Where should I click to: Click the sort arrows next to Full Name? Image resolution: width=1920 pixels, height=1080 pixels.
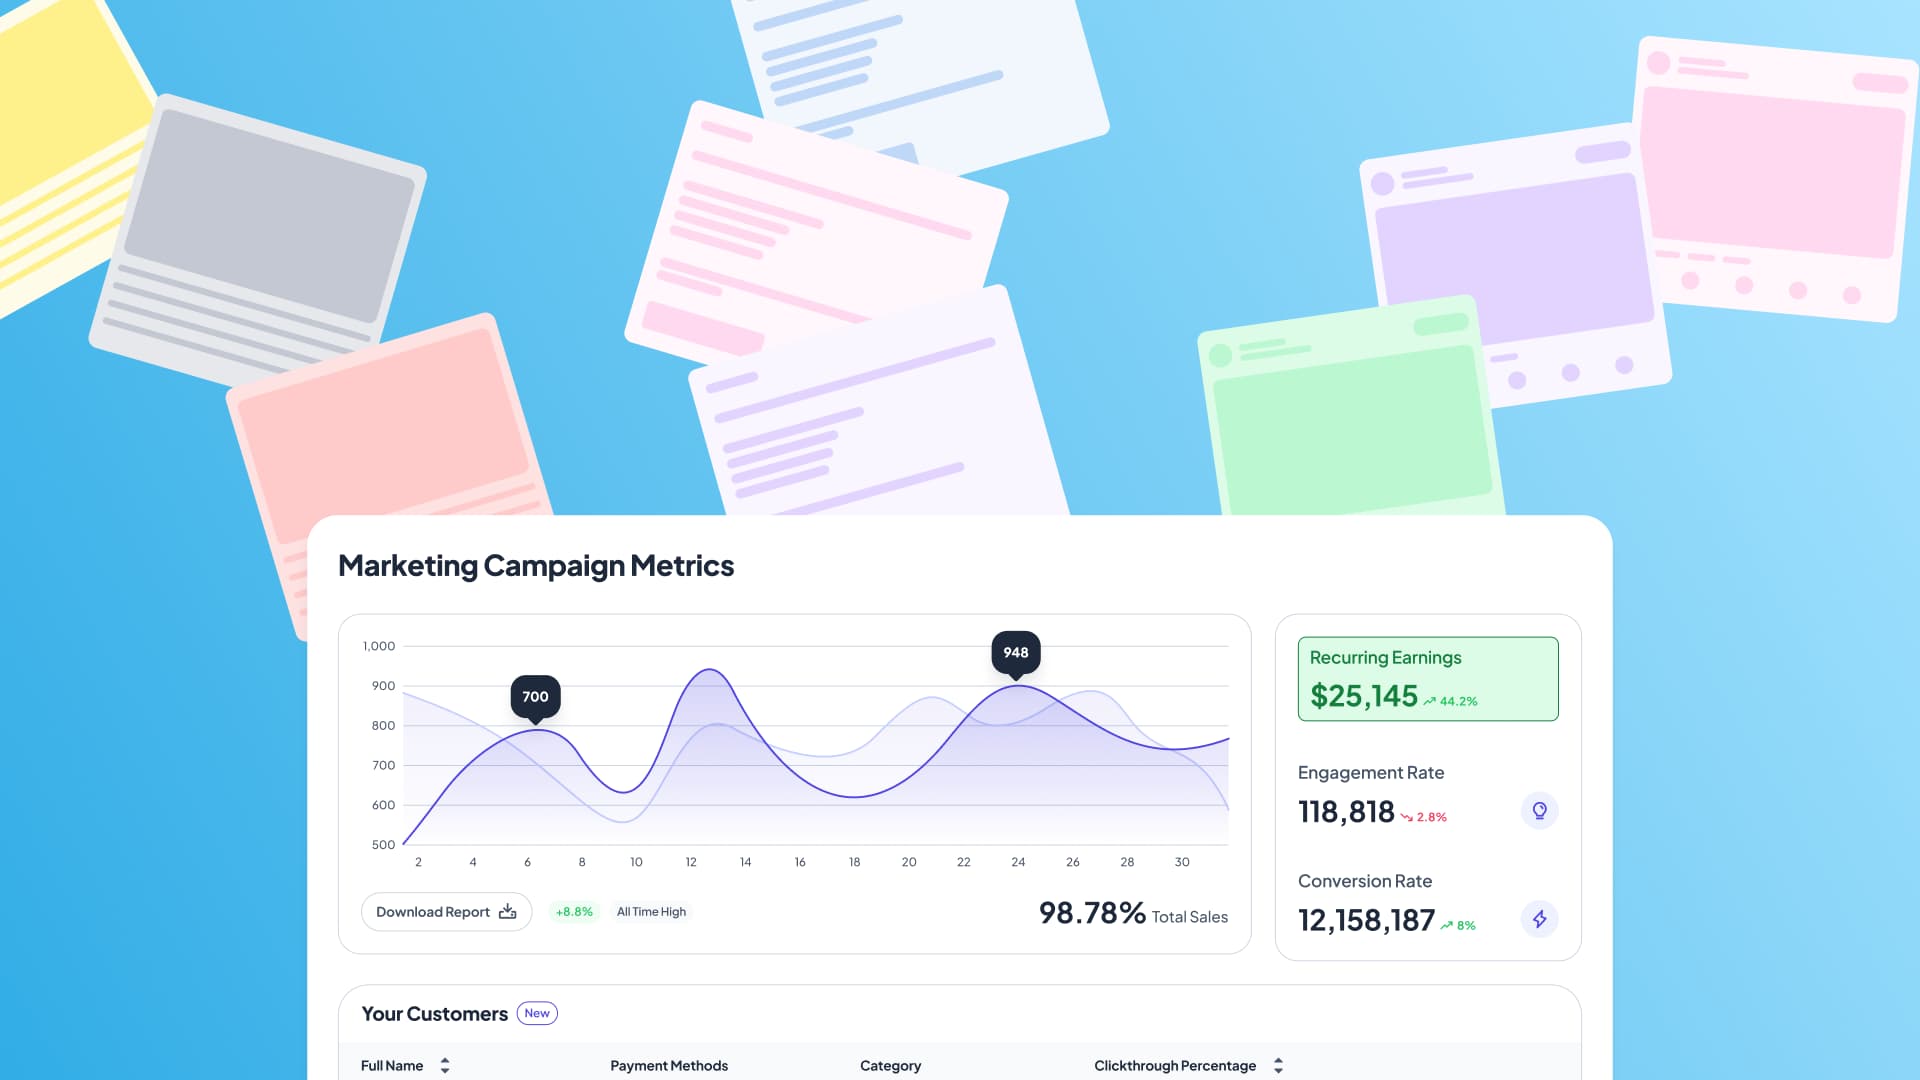coord(446,1065)
